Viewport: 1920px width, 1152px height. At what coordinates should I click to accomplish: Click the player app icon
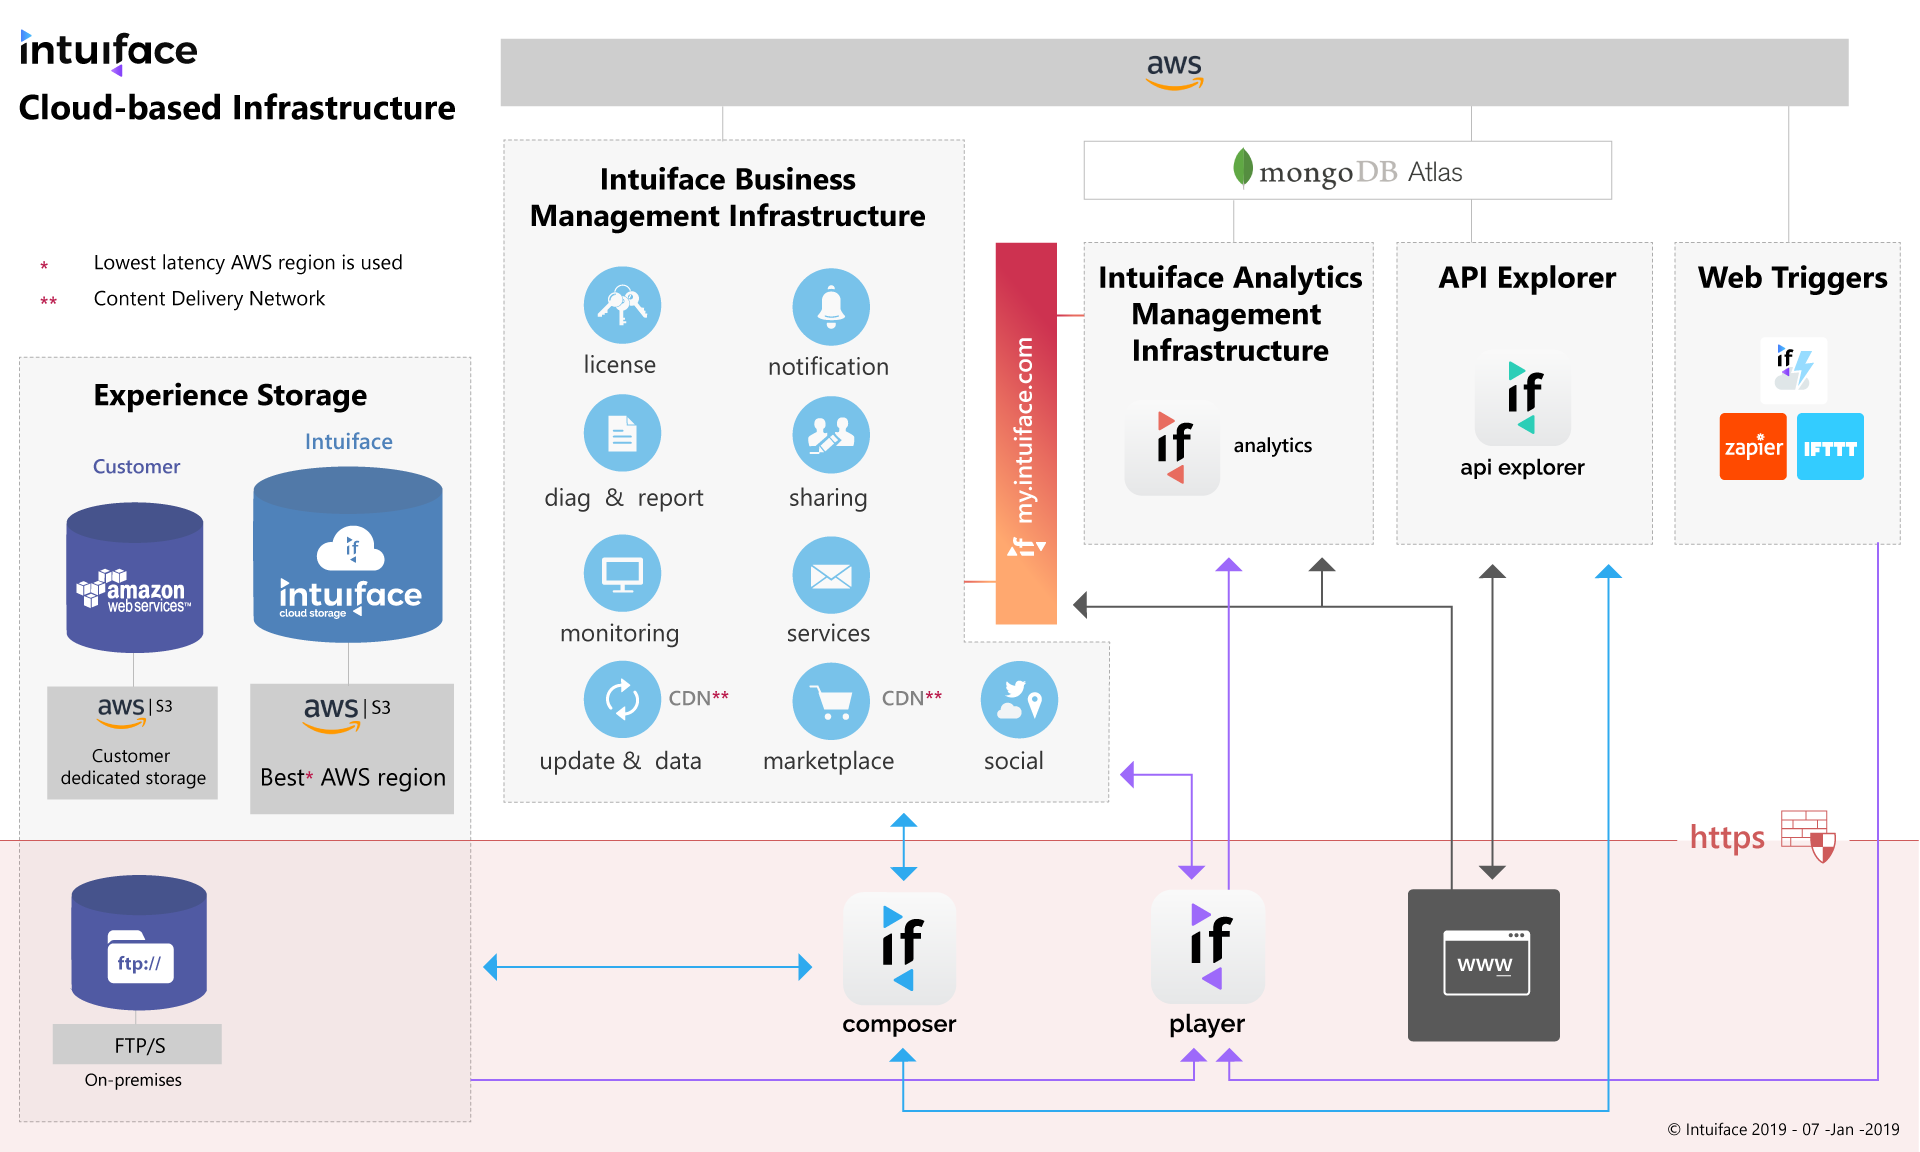click(1208, 946)
